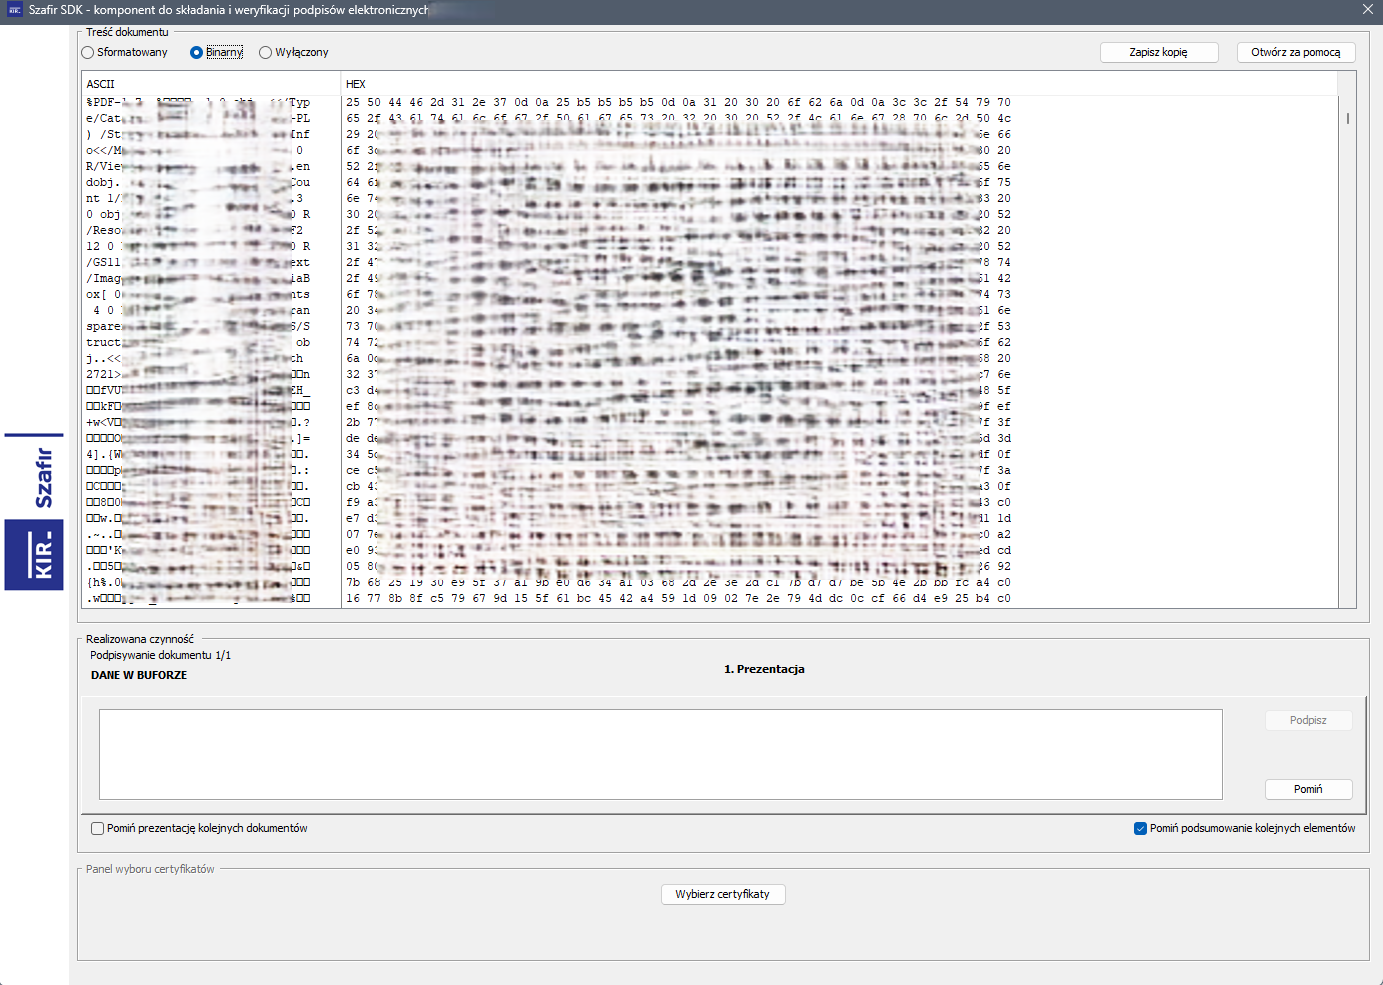Select the Sformatowany view option

click(88, 53)
